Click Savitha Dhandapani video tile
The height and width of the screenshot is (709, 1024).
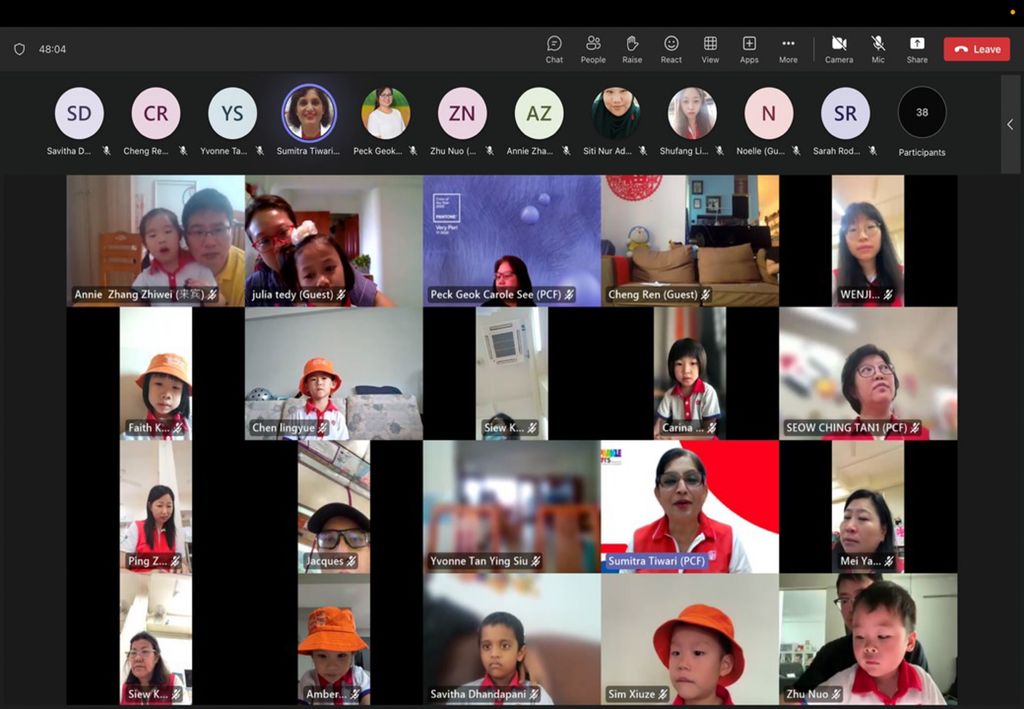512,639
